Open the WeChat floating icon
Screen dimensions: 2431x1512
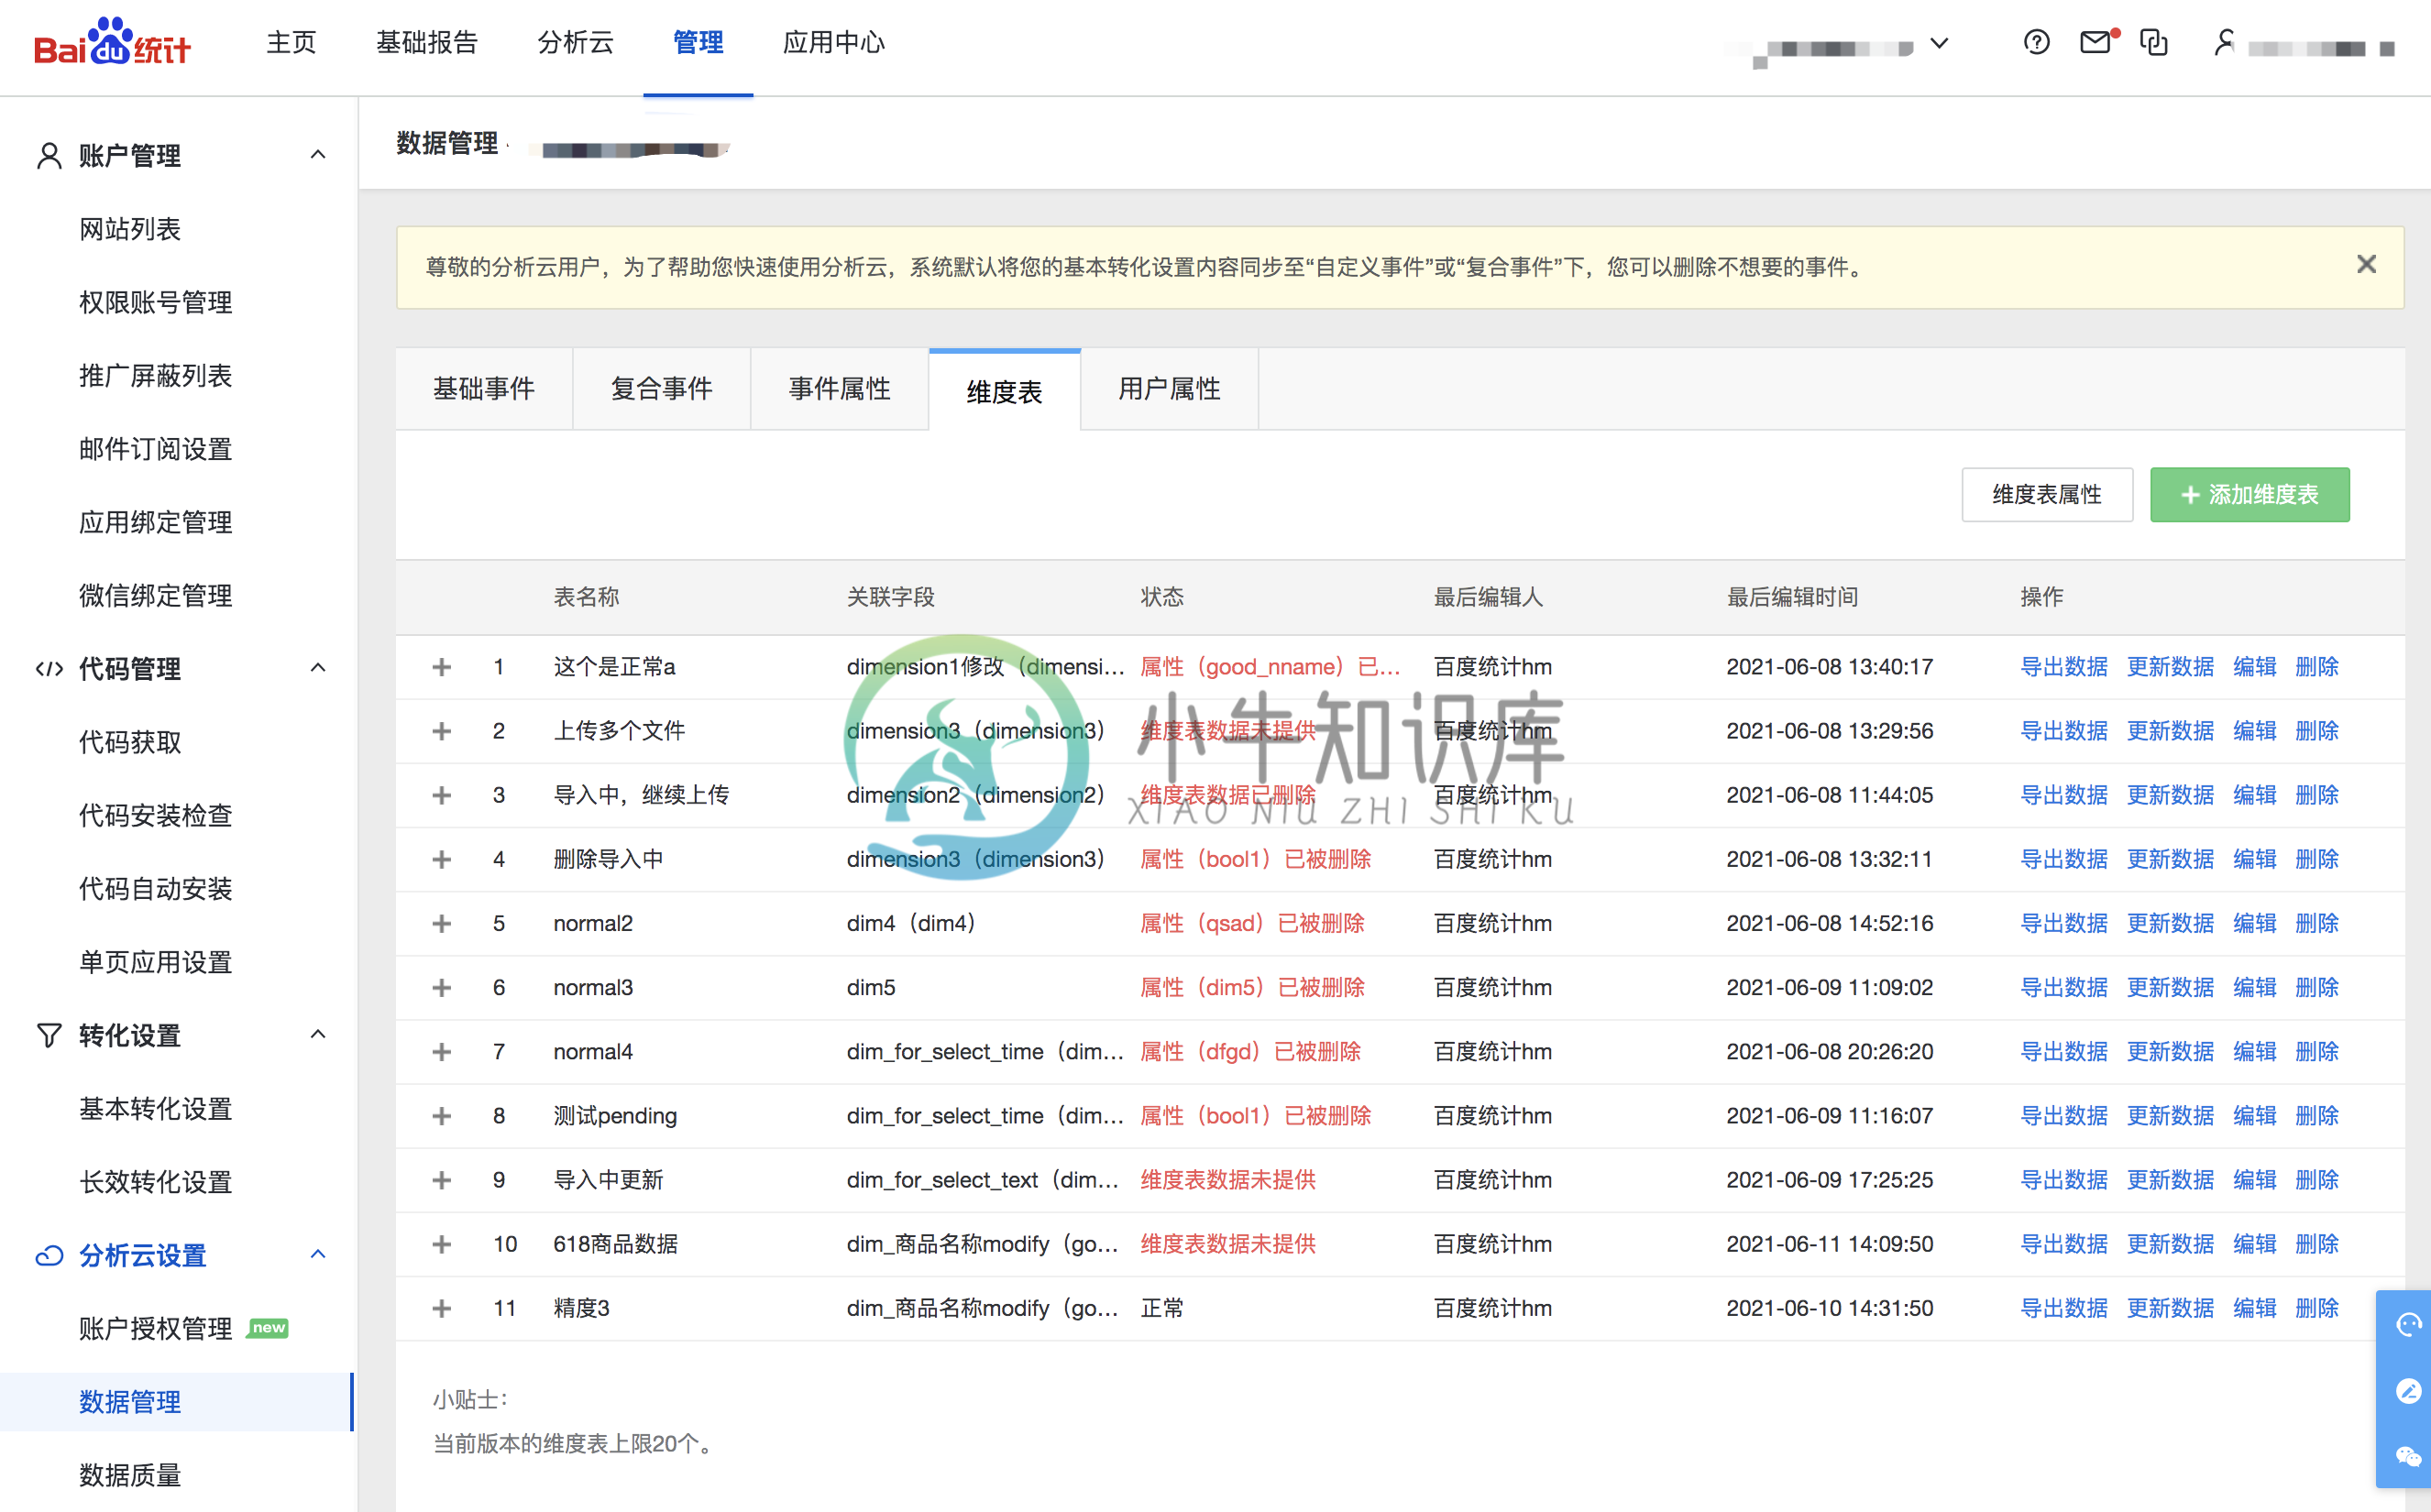point(2408,1456)
